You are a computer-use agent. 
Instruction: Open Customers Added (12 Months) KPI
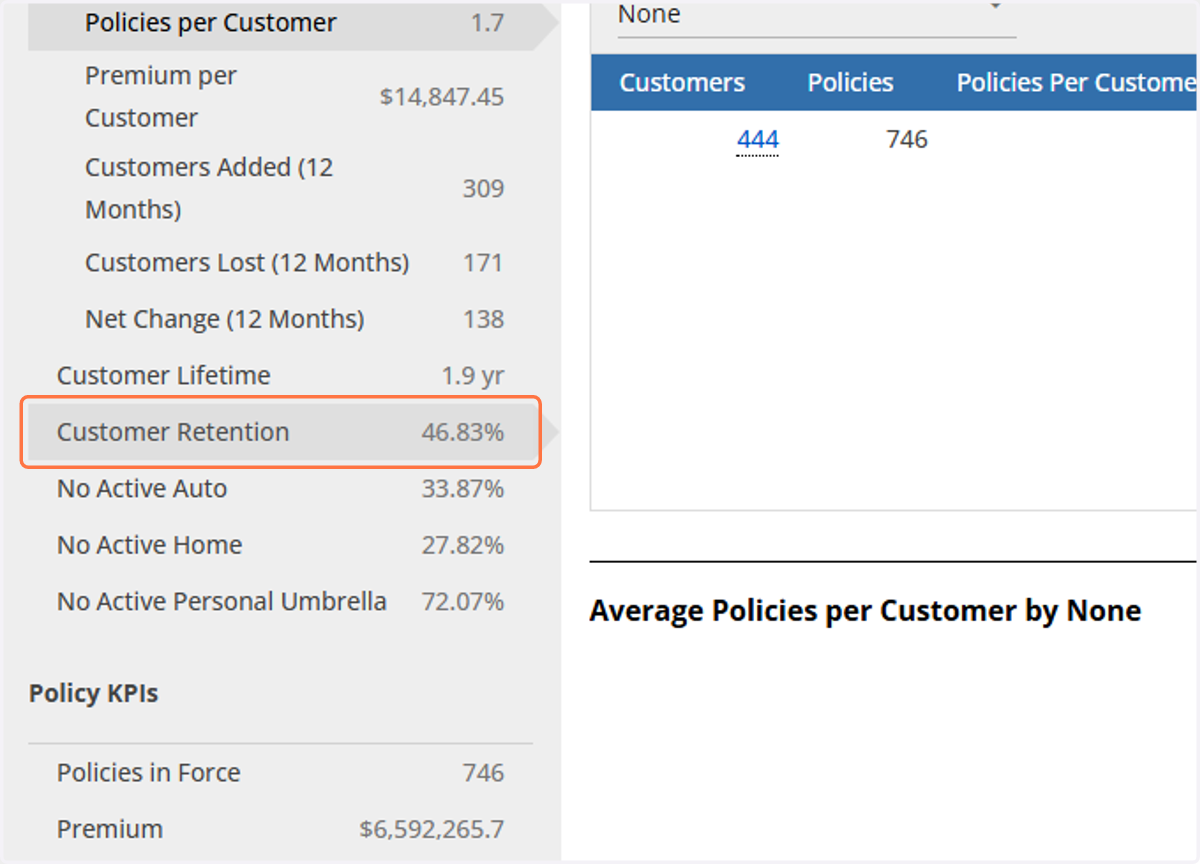[x=280, y=188]
